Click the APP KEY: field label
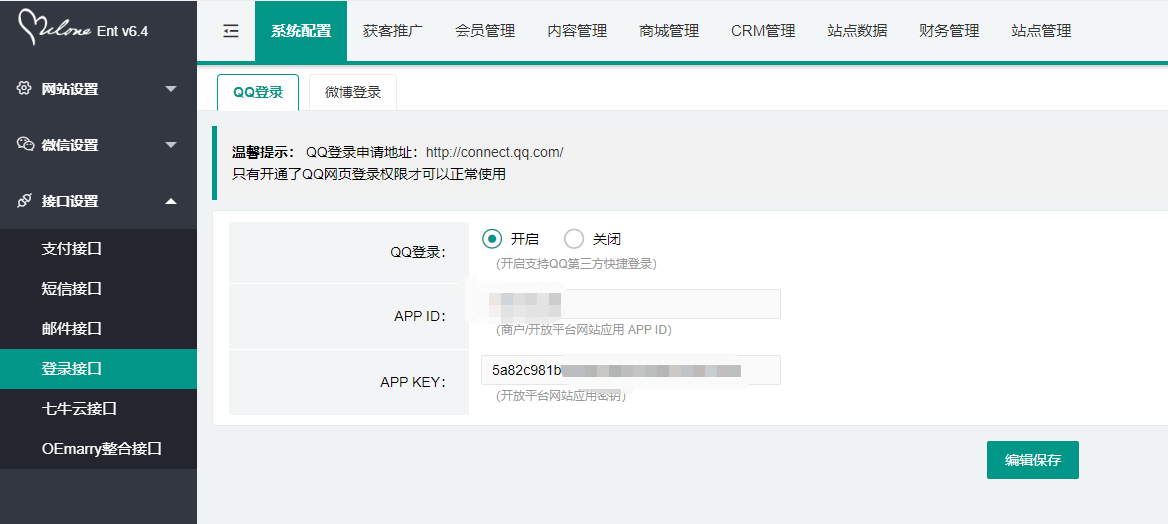The height and width of the screenshot is (524, 1168). 413,382
